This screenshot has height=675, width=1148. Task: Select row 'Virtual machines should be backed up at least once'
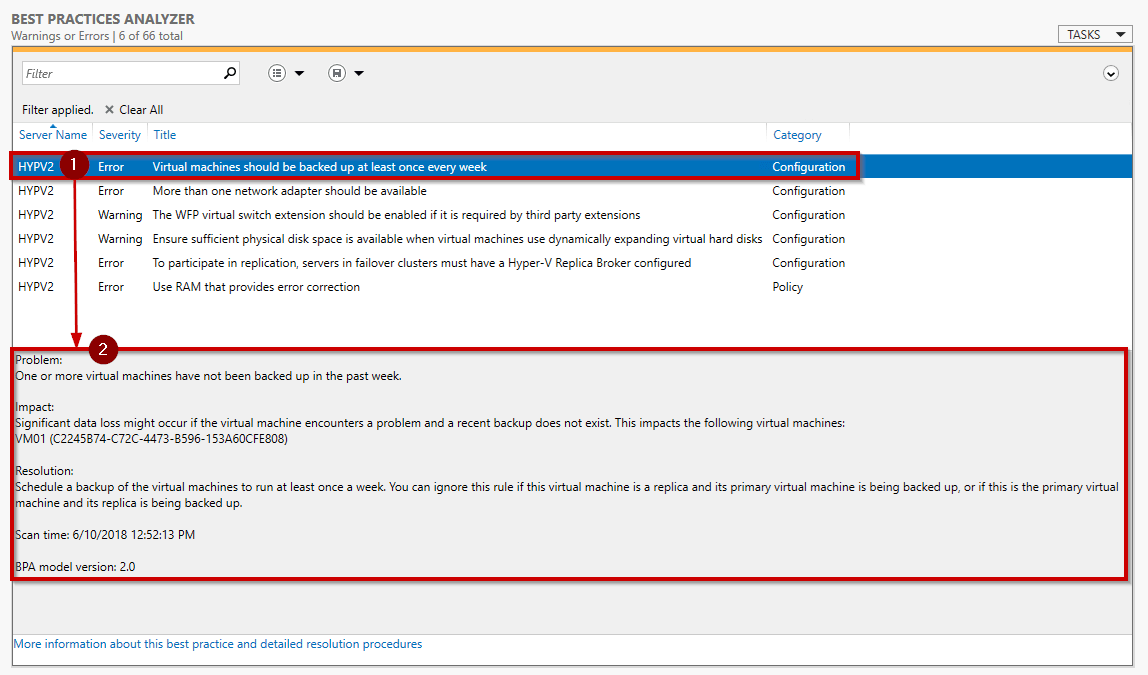(572, 167)
